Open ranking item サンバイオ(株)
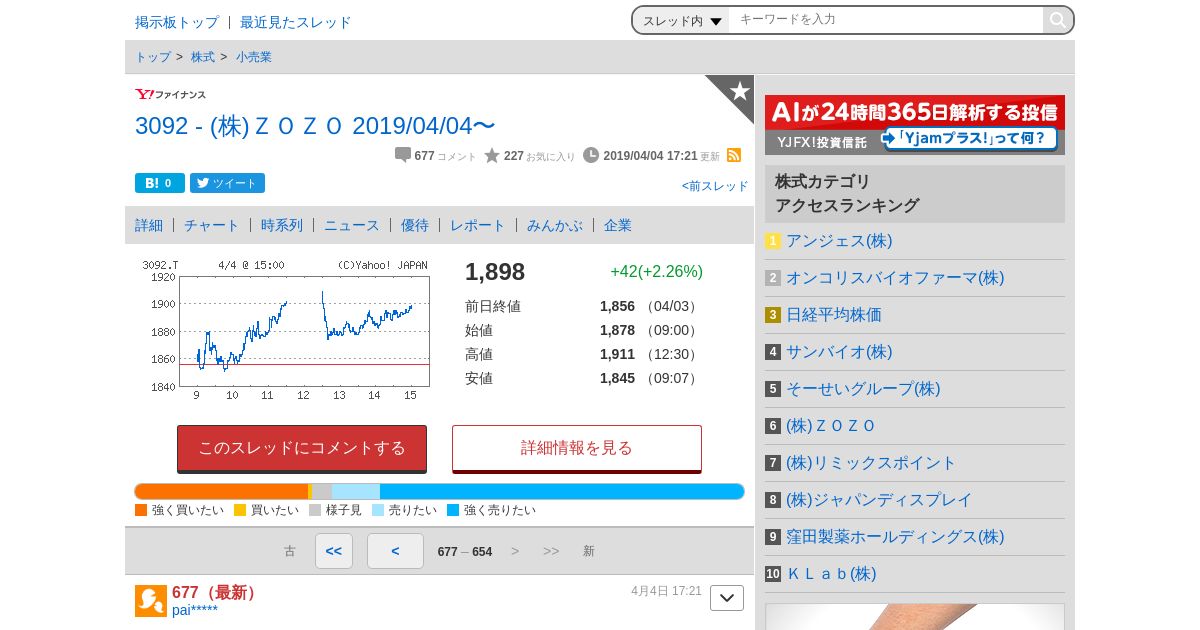 tap(839, 352)
